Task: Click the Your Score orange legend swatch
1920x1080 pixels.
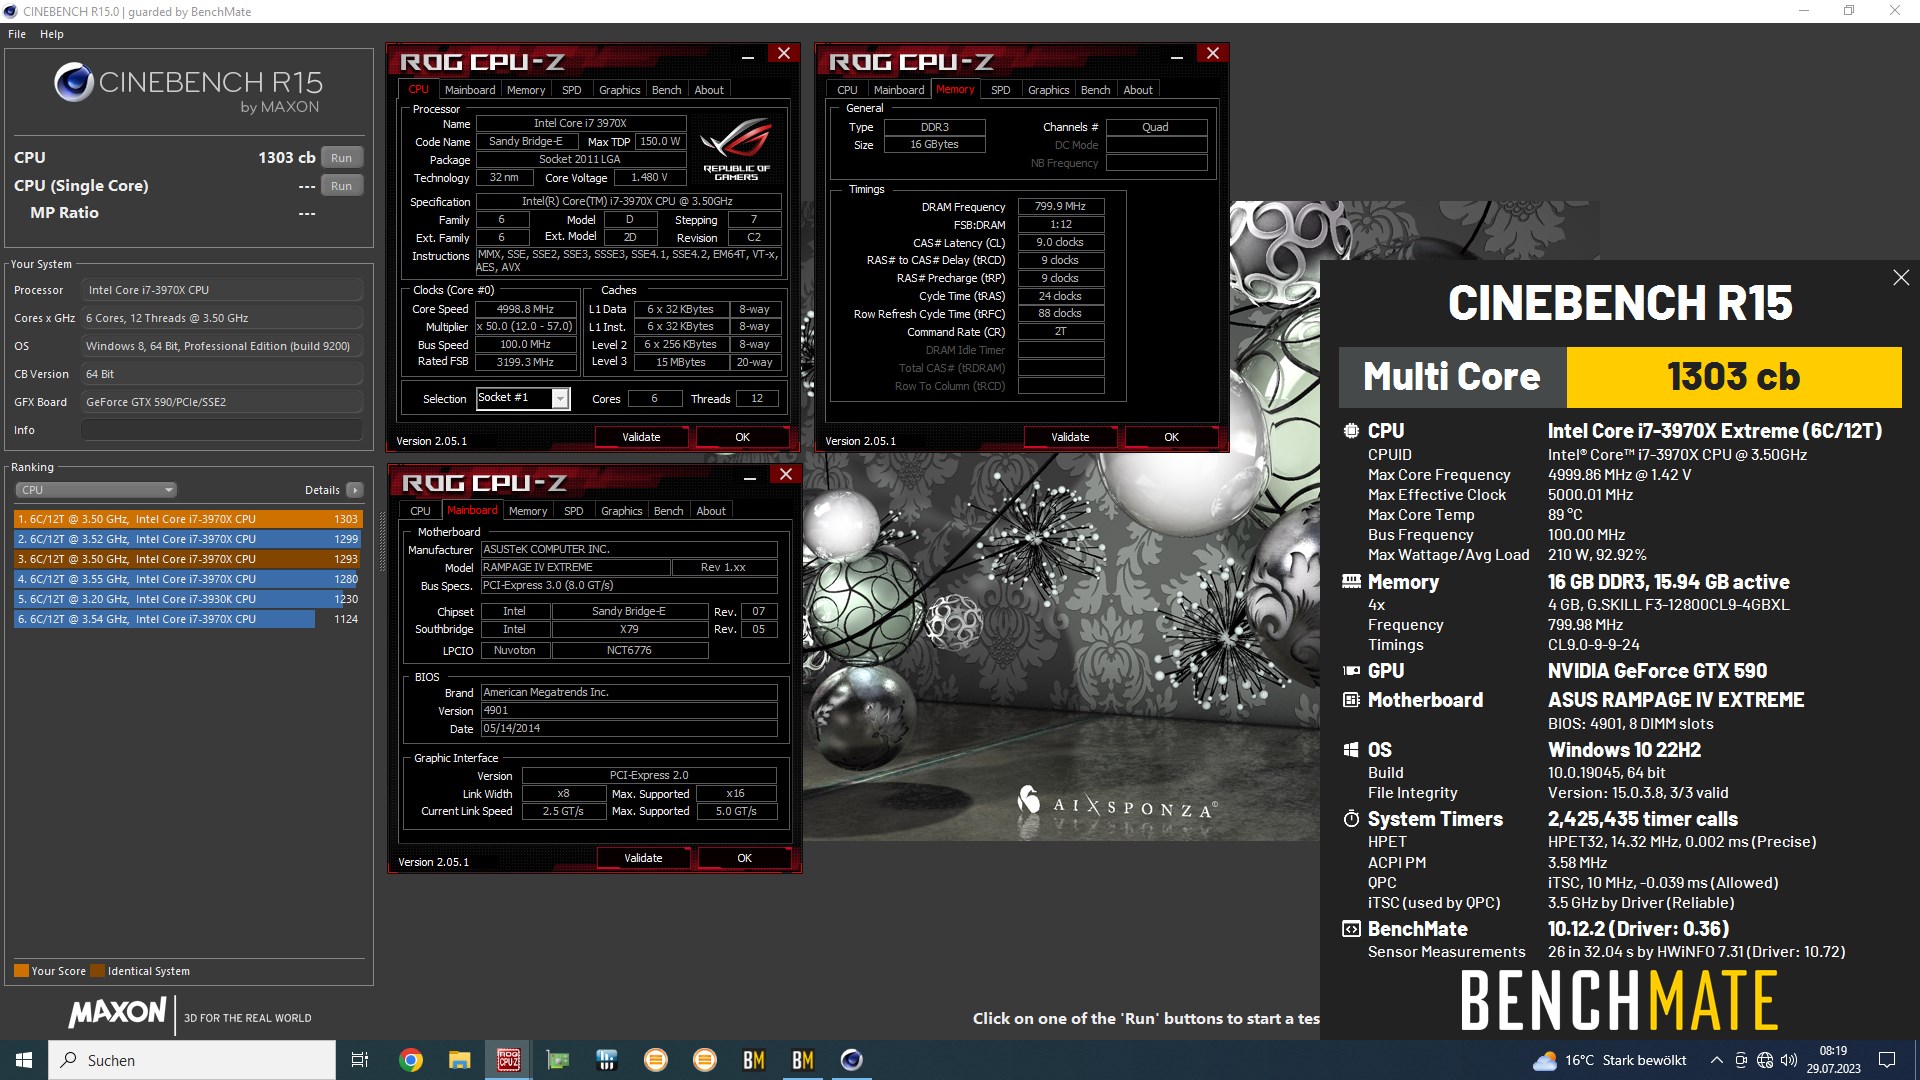Action: coord(21,971)
